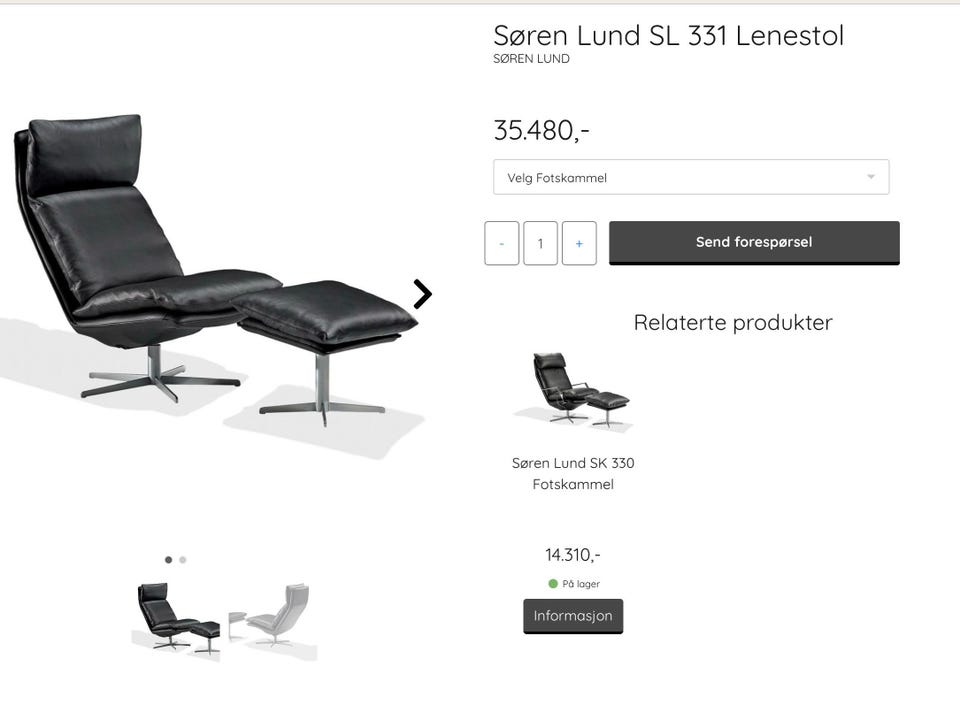Click the quantity input field
The height and width of the screenshot is (720, 960).
(540, 243)
